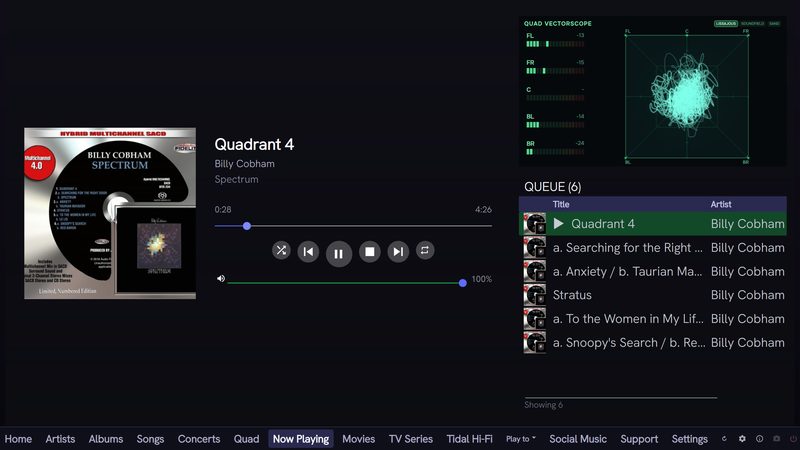Screen dimensions: 800x450
Task: Open the Quad tab
Action: (x=246, y=439)
